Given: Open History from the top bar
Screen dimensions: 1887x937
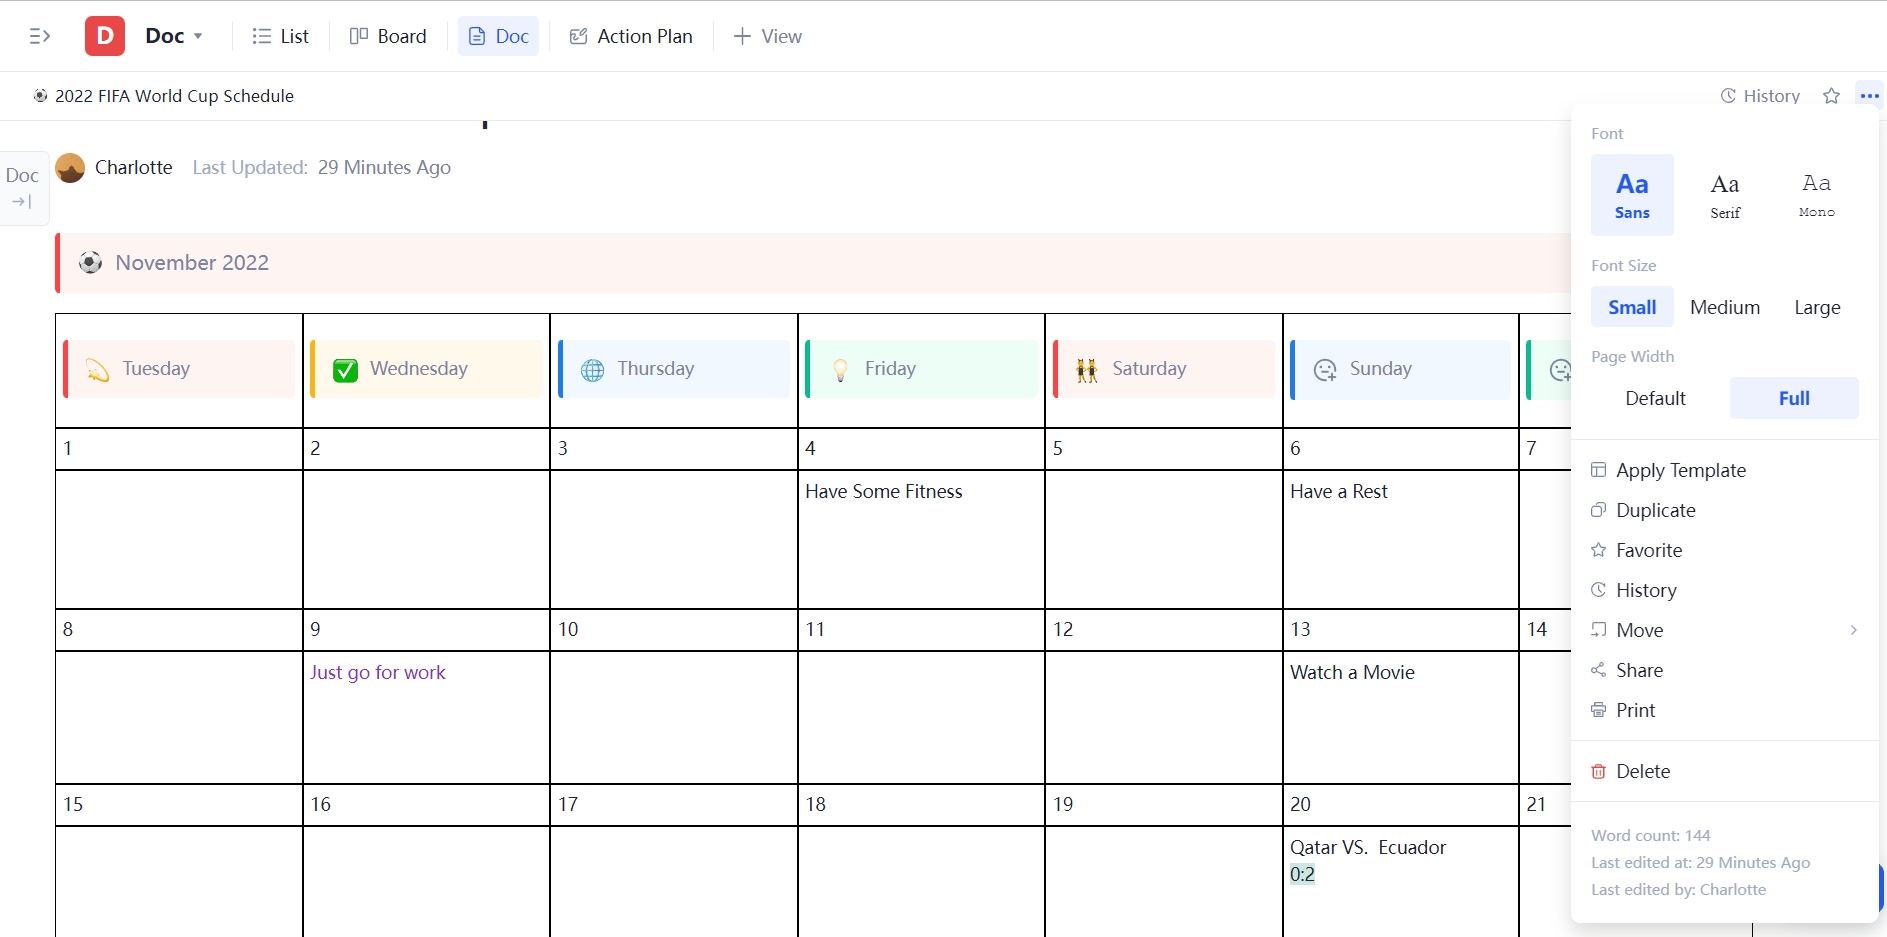Looking at the screenshot, I should pos(1760,96).
